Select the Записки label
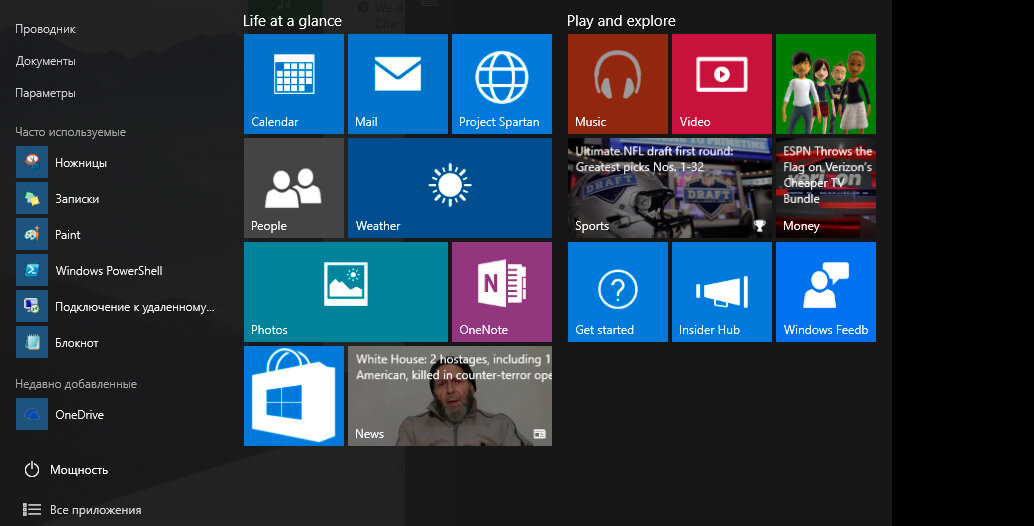The height and width of the screenshot is (526, 1034). click(x=77, y=198)
